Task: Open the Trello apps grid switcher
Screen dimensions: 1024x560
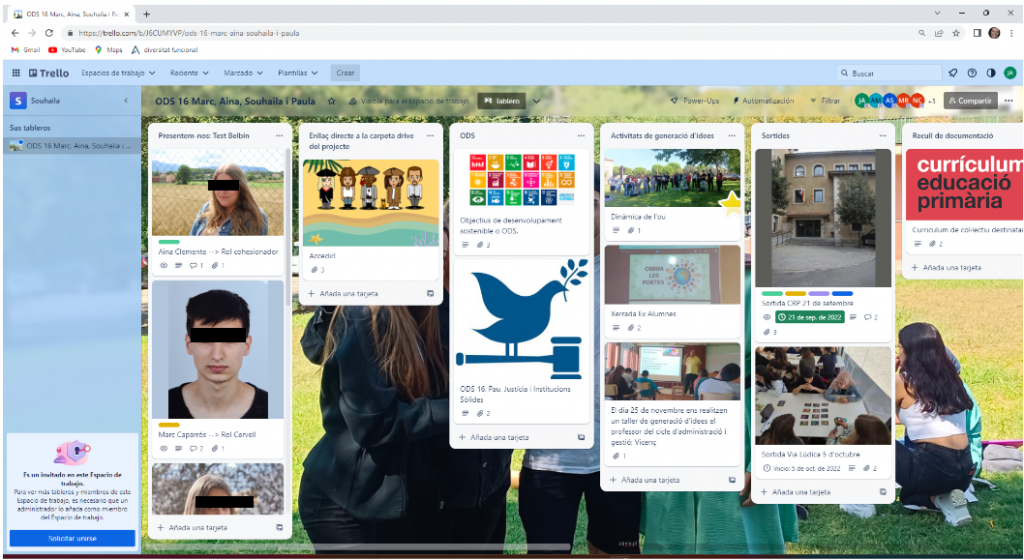Action: point(16,73)
